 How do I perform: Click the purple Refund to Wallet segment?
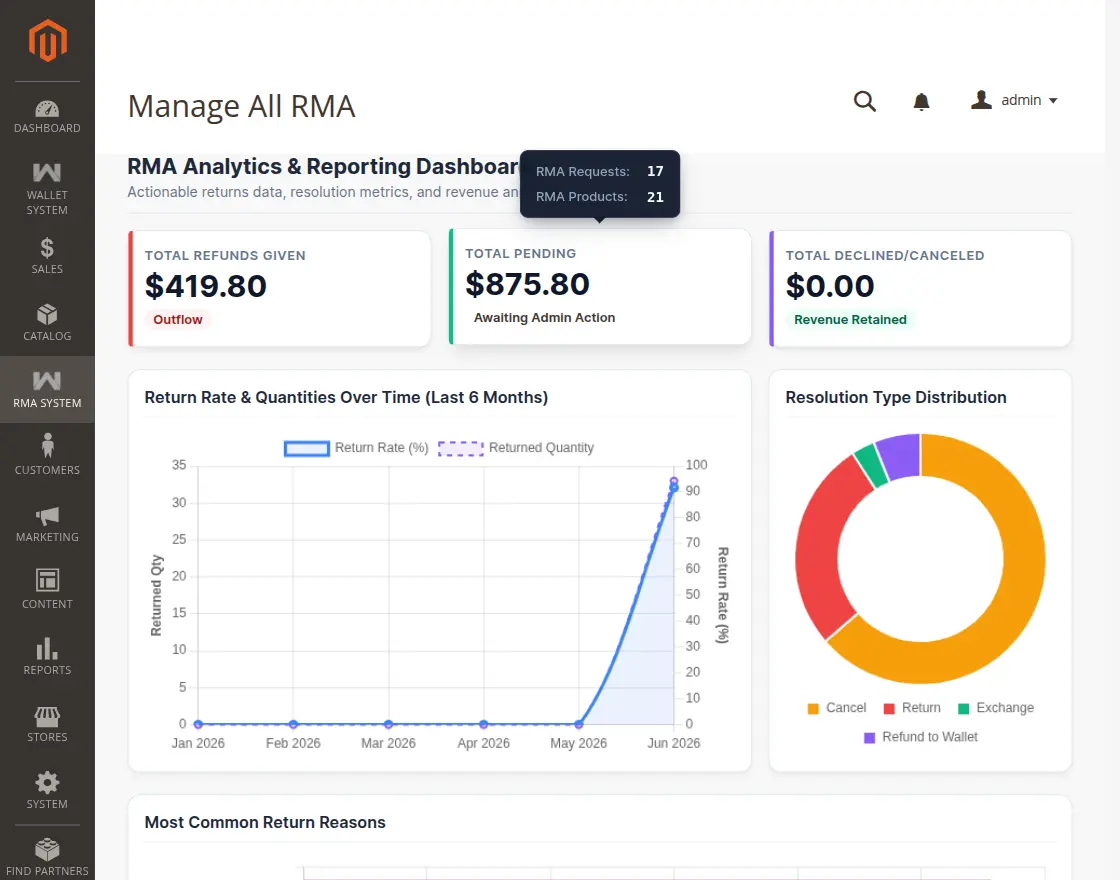point(900,456)
